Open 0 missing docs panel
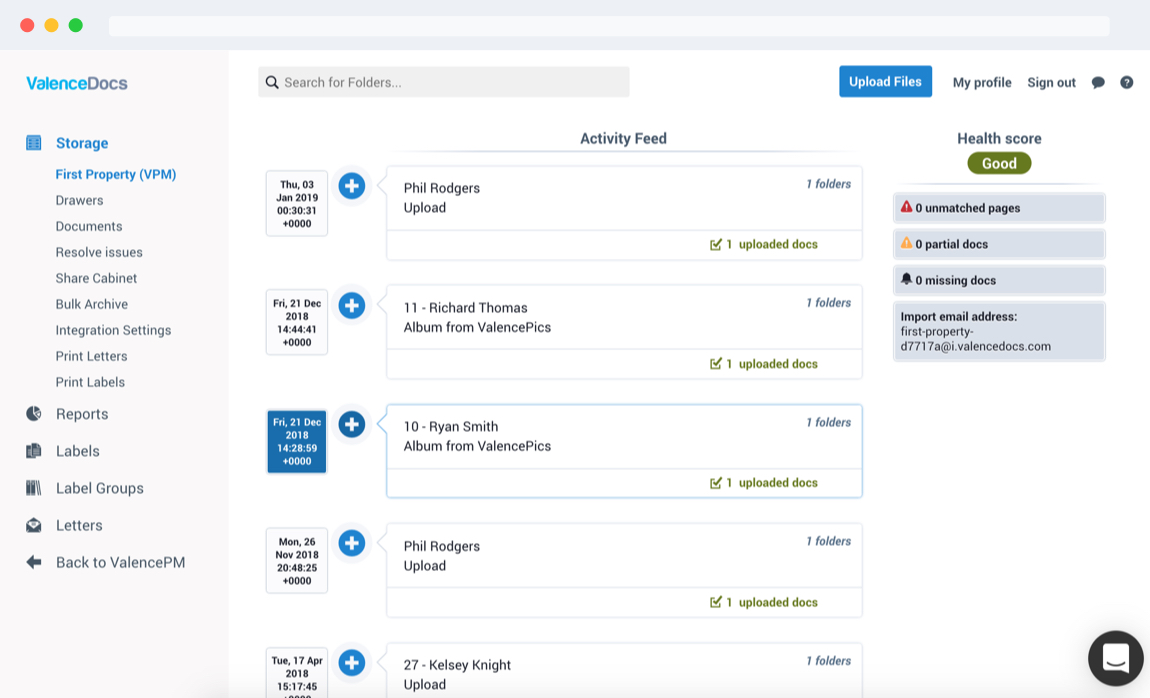 coord(999,280)
